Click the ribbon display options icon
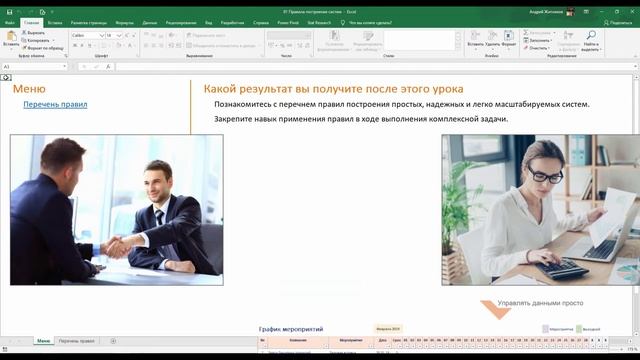 (x=586, y=12)
